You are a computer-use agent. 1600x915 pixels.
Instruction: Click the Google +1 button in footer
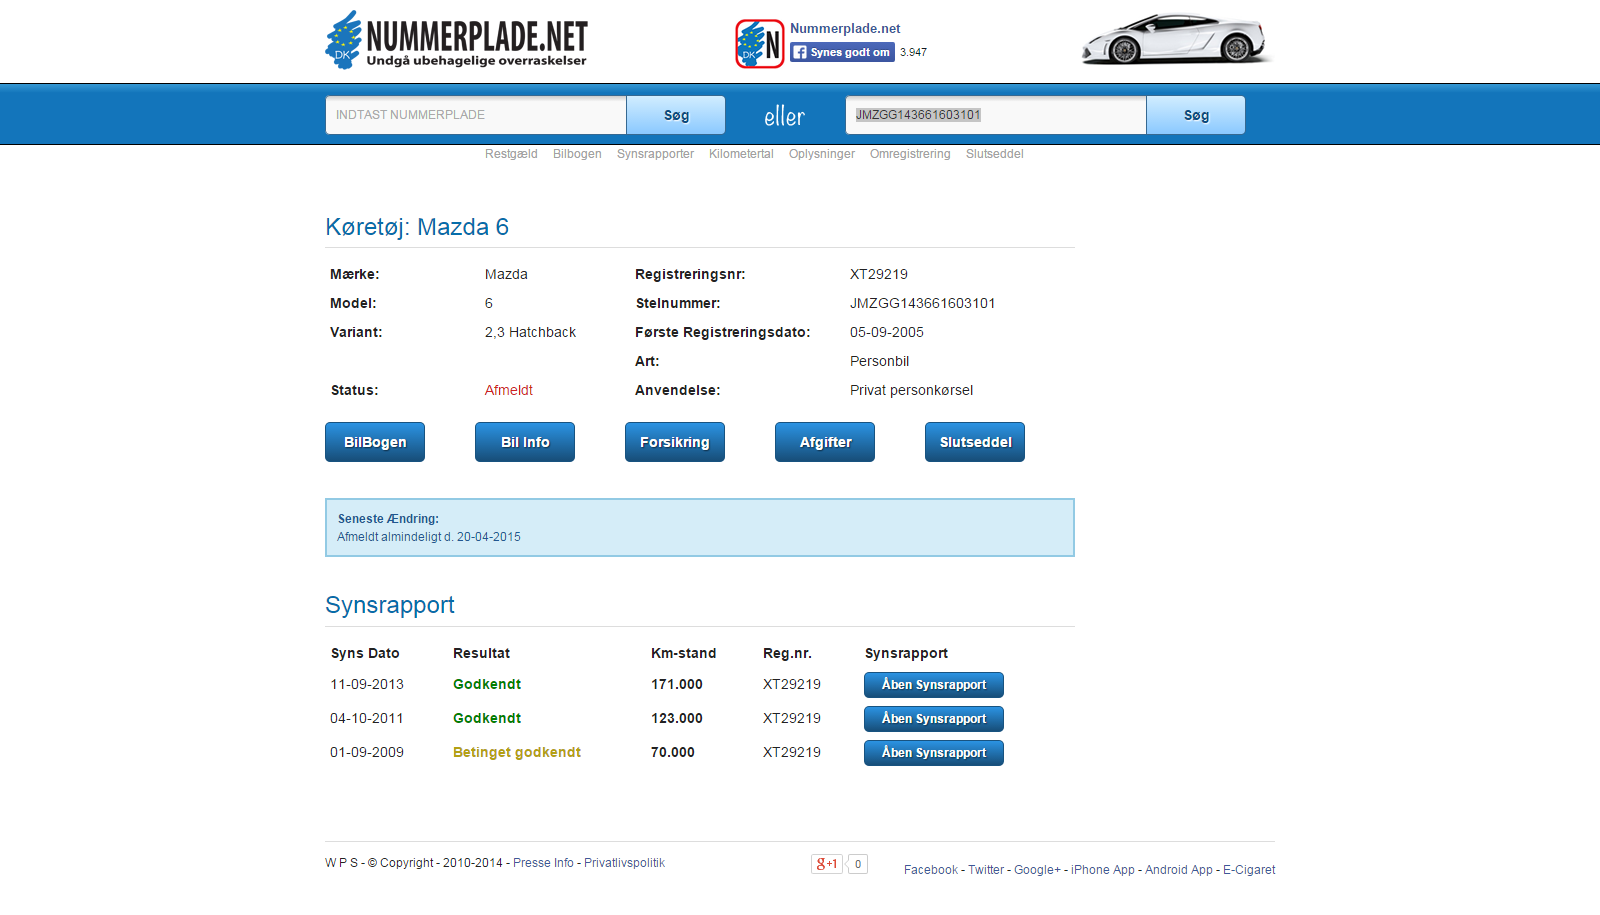(x=827, y=864)
